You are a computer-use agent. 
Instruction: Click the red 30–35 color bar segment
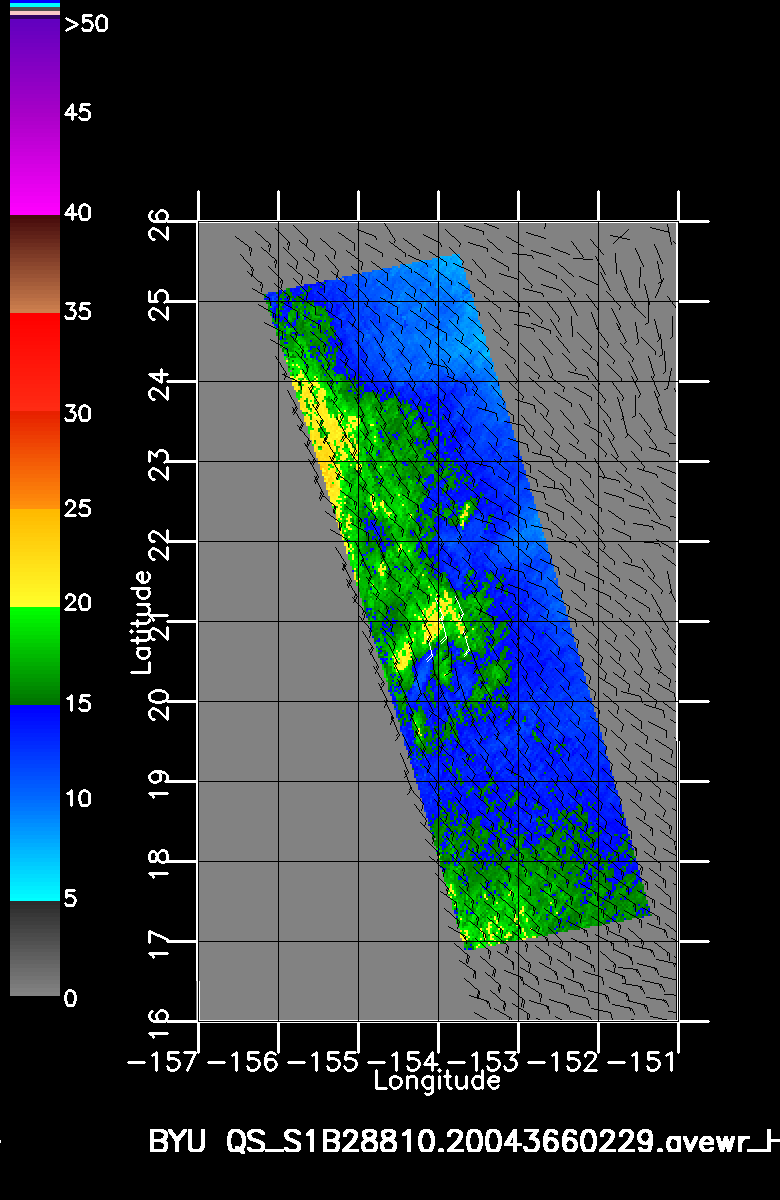click(x=34, y=362)
